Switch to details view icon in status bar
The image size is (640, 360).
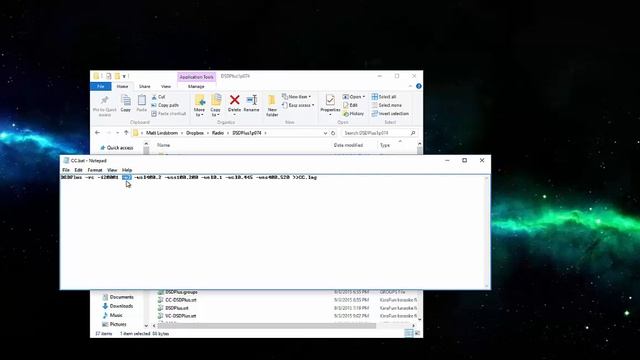[409, 333]
